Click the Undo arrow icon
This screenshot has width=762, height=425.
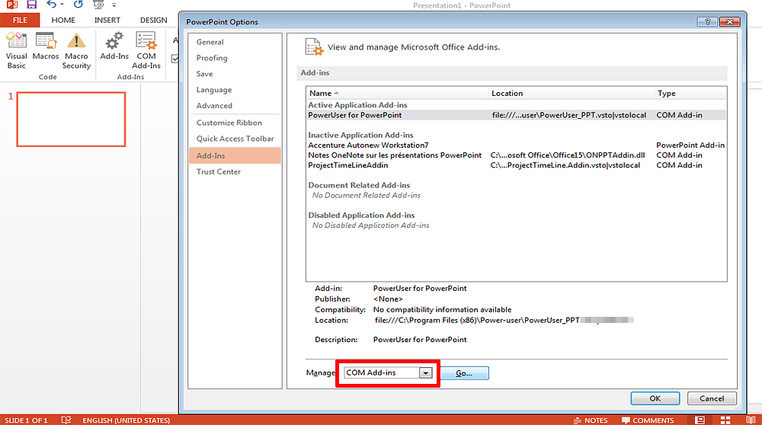pyautogui.click(x=51, y=5)
